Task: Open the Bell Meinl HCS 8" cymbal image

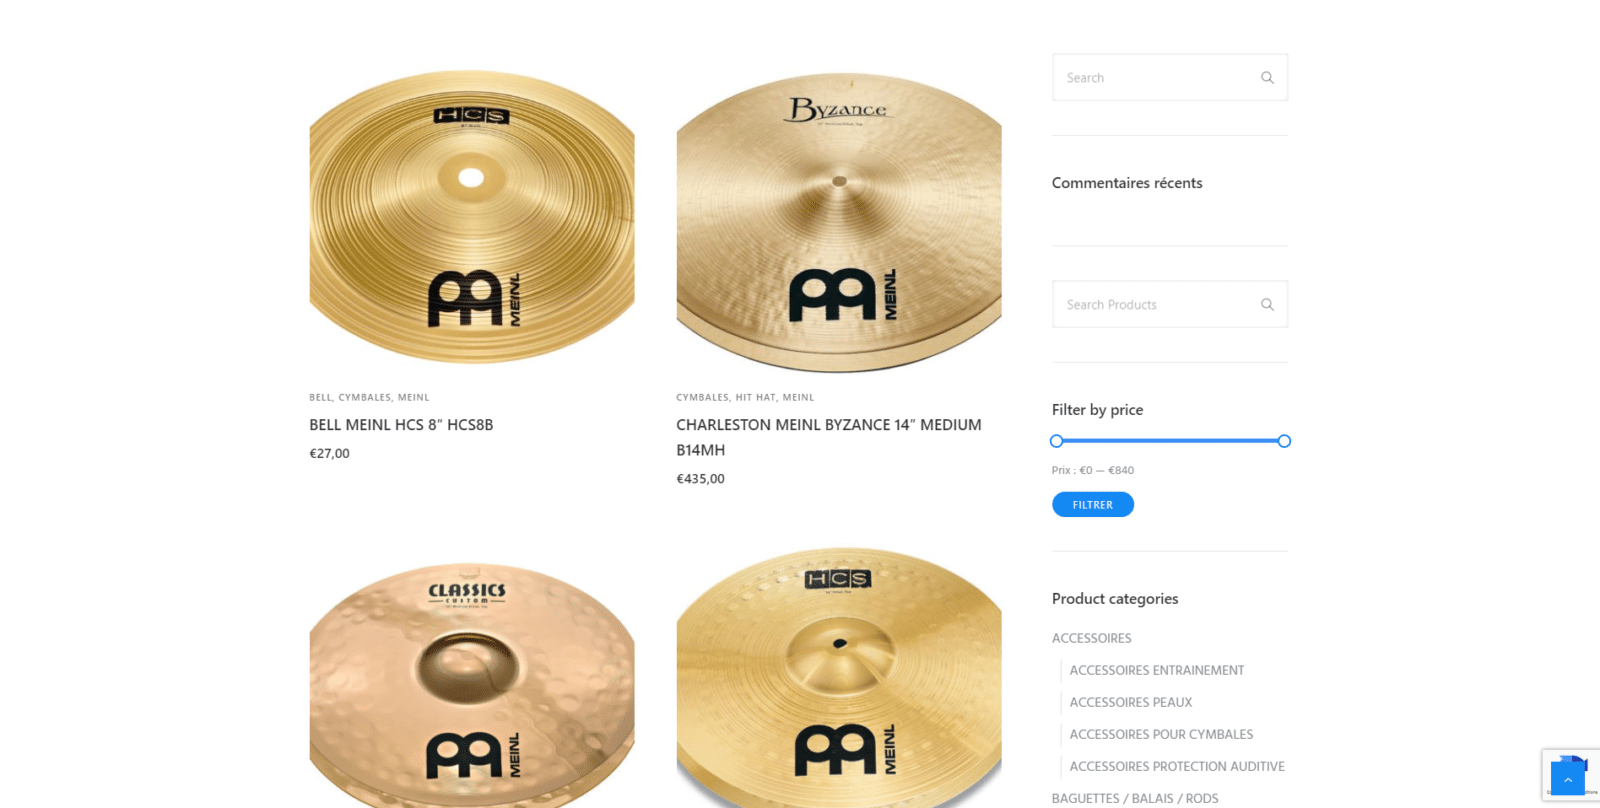Action: coord(472,216)
